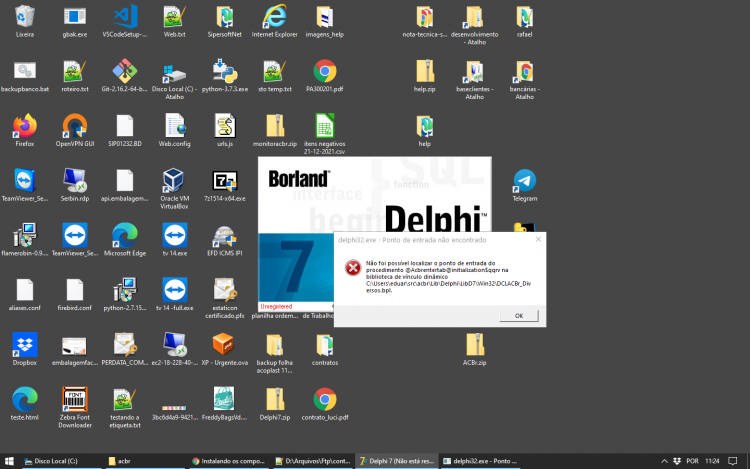Switch to acbr folder taskbar window

pyautogui.click(x=146, y=461)
